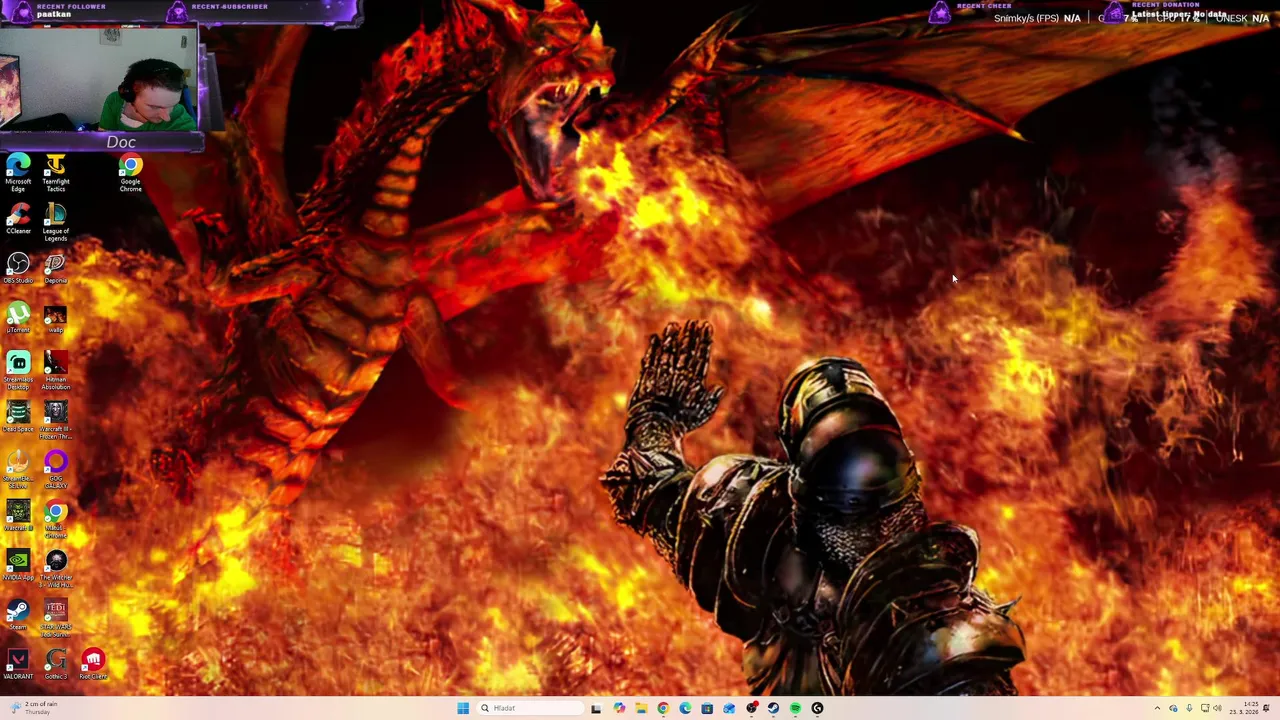Open the OBS Studio desktop shortcut
This screenshot has height=720, width=1280.
tap(18, 269)
